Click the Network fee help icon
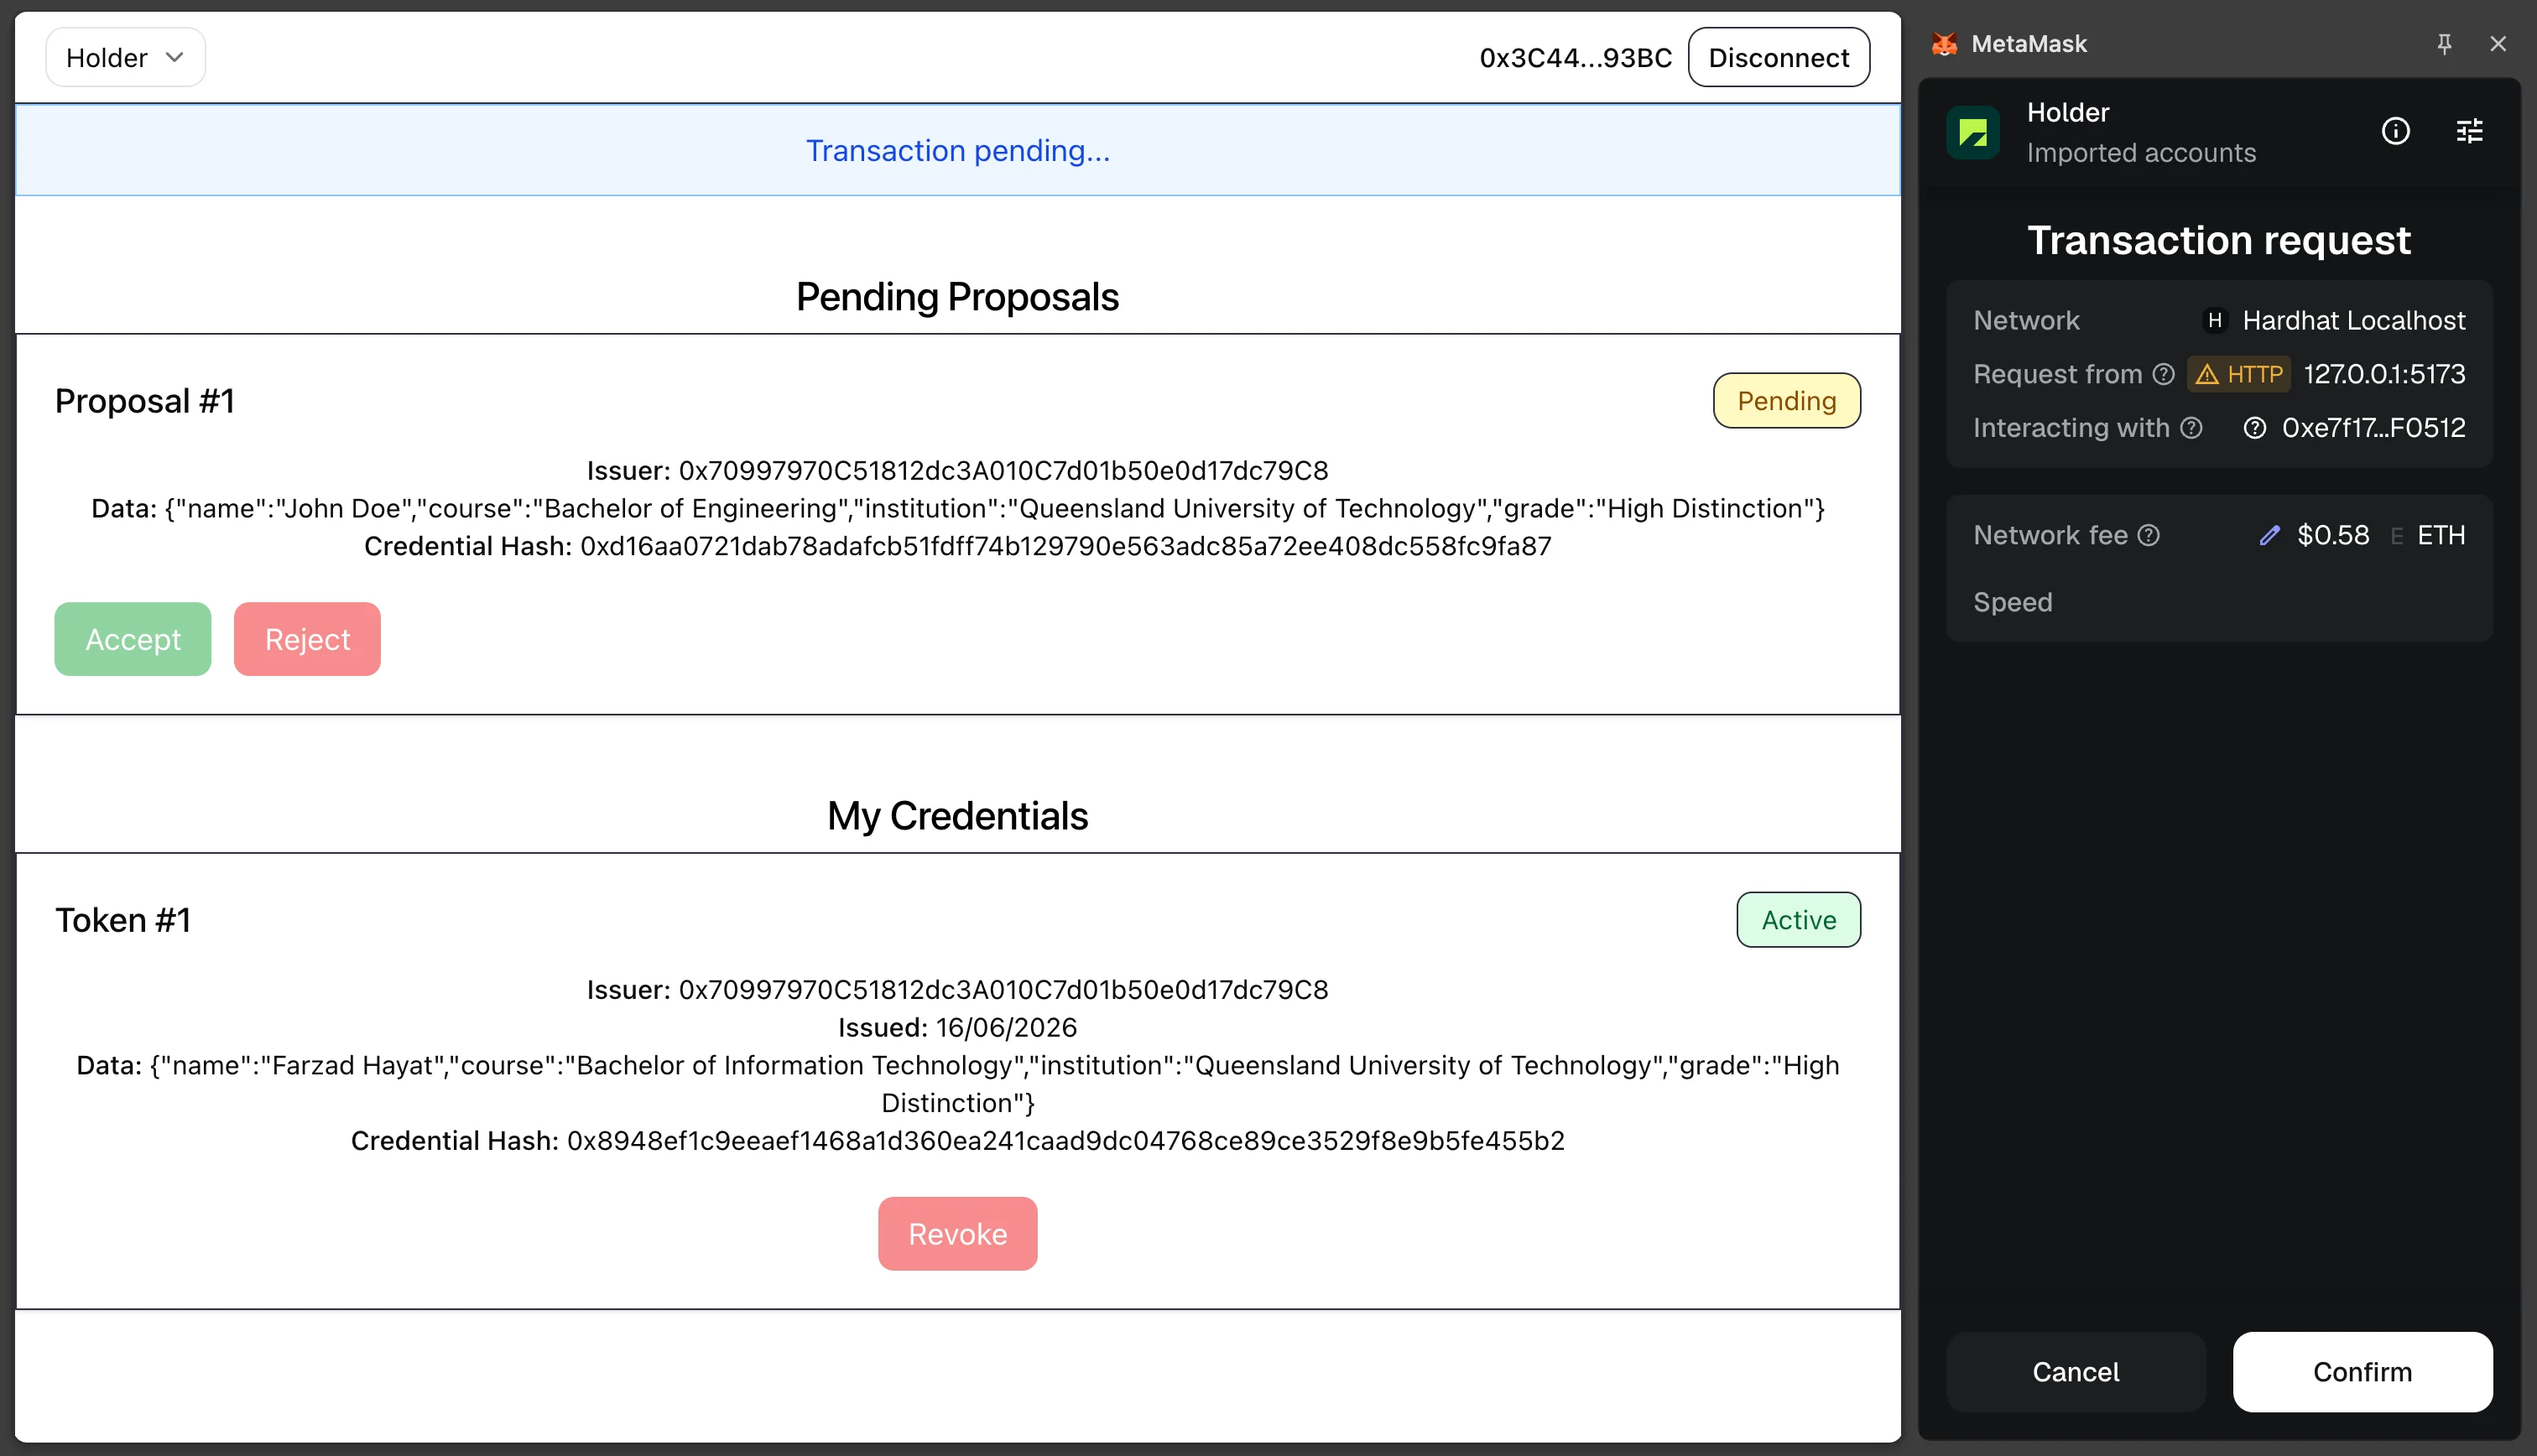2537x1456 pixels. [2149, 536]
